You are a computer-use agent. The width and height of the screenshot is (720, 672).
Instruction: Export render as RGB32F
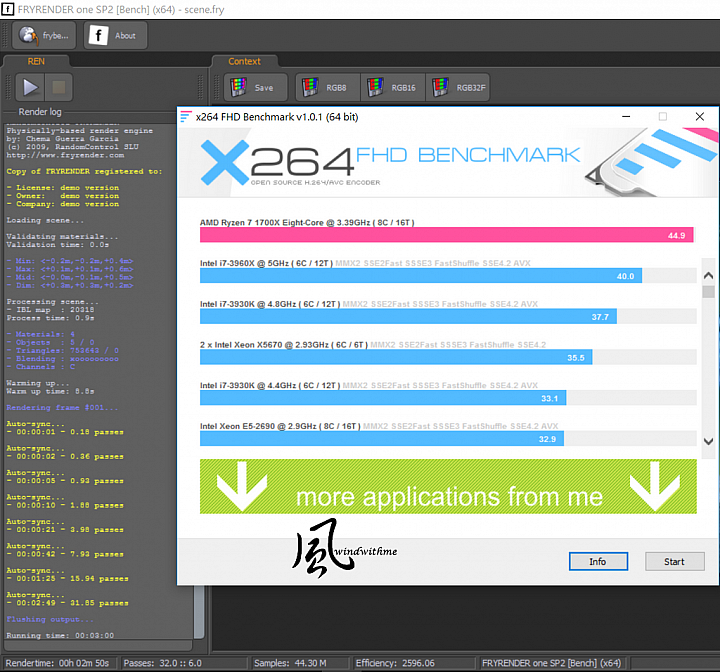click(458, 87)
